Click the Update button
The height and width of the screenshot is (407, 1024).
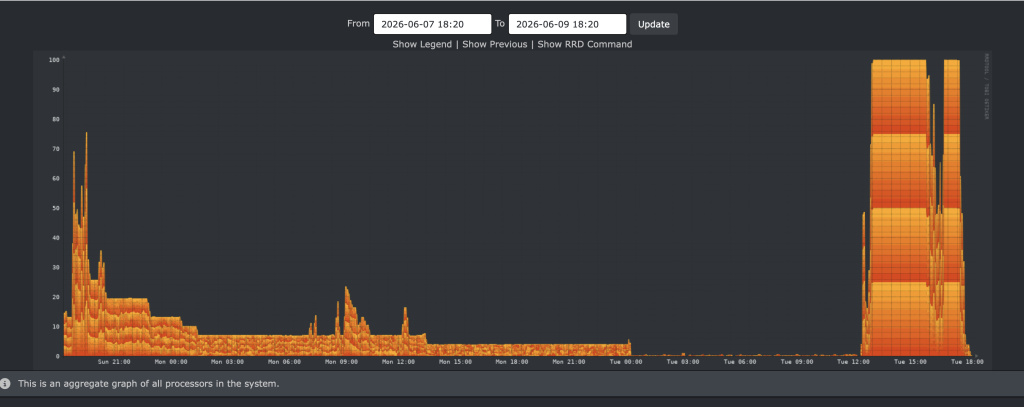pyautogui.click(x=654, y=24)
